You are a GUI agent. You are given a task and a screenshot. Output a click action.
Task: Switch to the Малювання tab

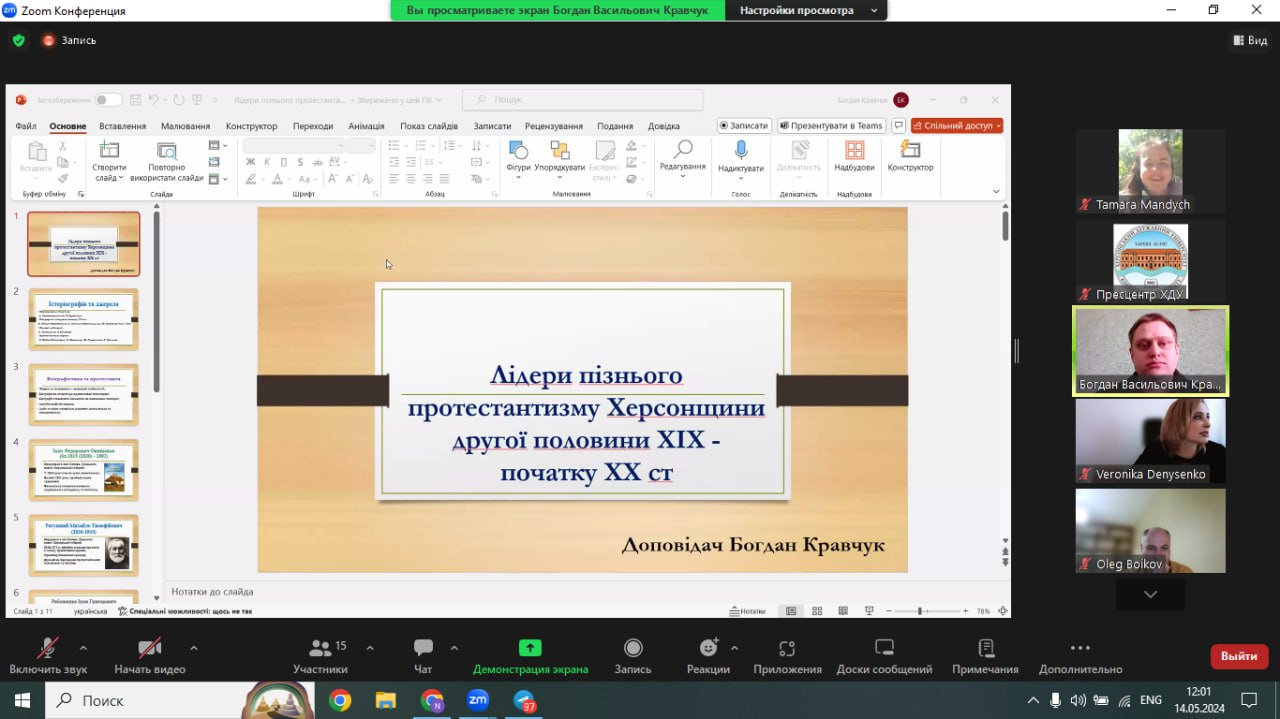pos(185,126)
